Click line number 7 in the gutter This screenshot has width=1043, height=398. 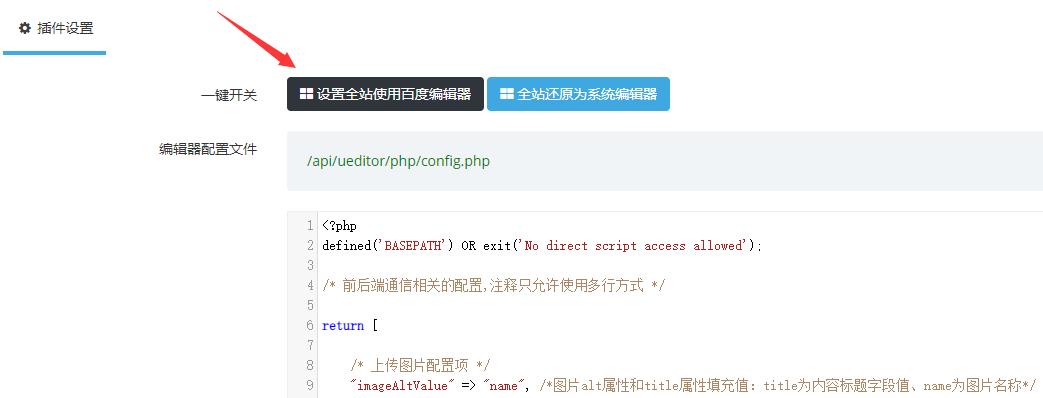pos(310,345)
